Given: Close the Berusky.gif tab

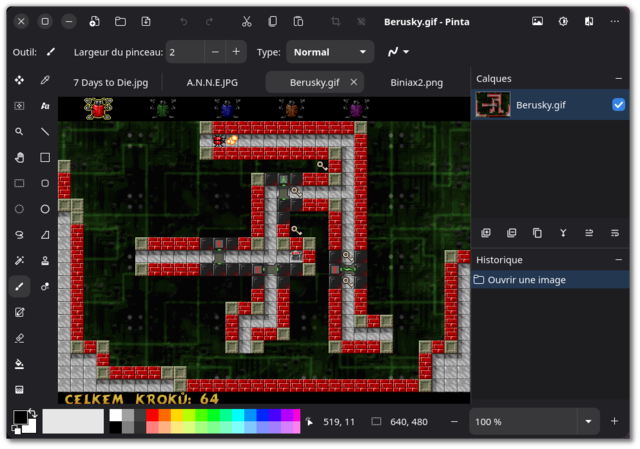Looking at the screenshot, I should [353, 82].
